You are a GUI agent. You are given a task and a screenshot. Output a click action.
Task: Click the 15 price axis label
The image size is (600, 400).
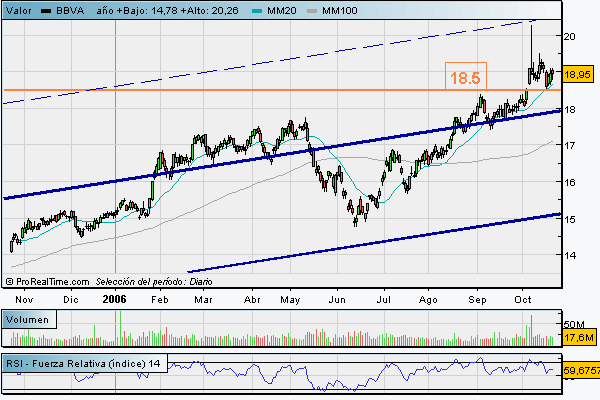point(569,219)
